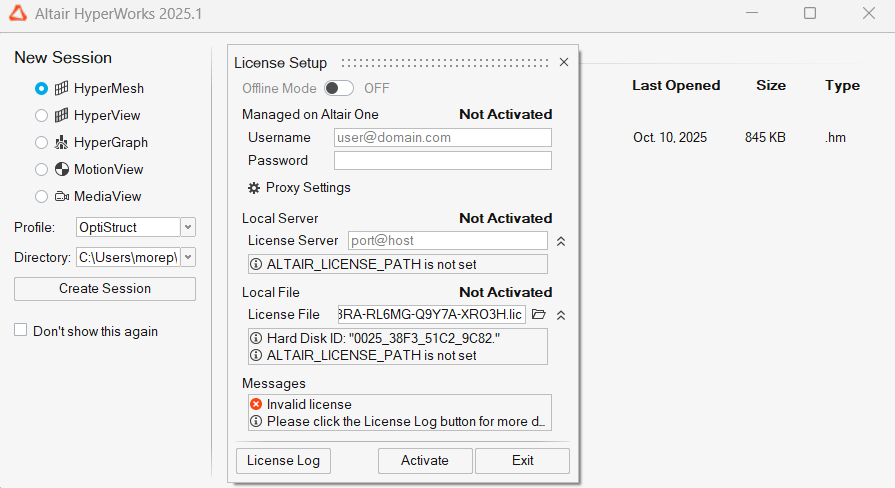Close the License Setup dialog
This screenshot has width=895, height=488.
(564, 62)
